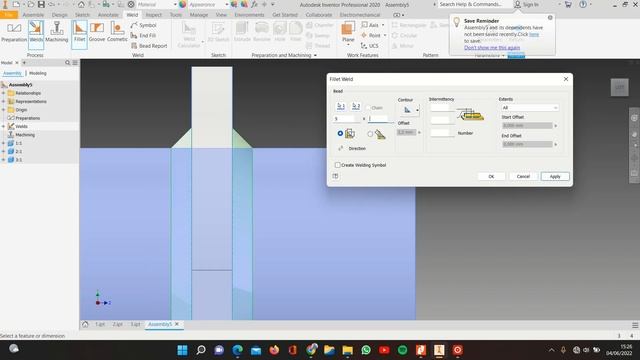This screenshot has height=360, width=640.
Task: Click the Plane work feature tool
Action: [x=348, y=32]
